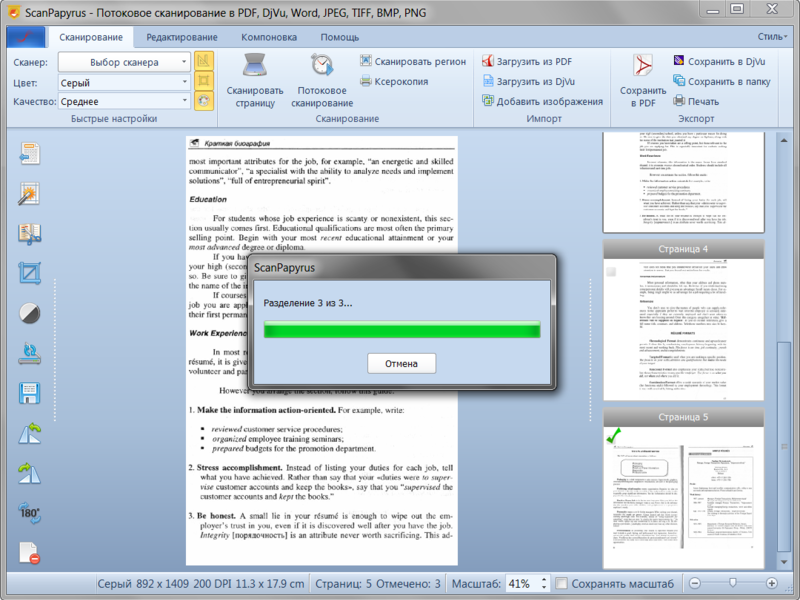Click the 'Разделение 3 из 3...' dialog text
Viewport: 800px width, 600px height.
[x=308, y=303]
